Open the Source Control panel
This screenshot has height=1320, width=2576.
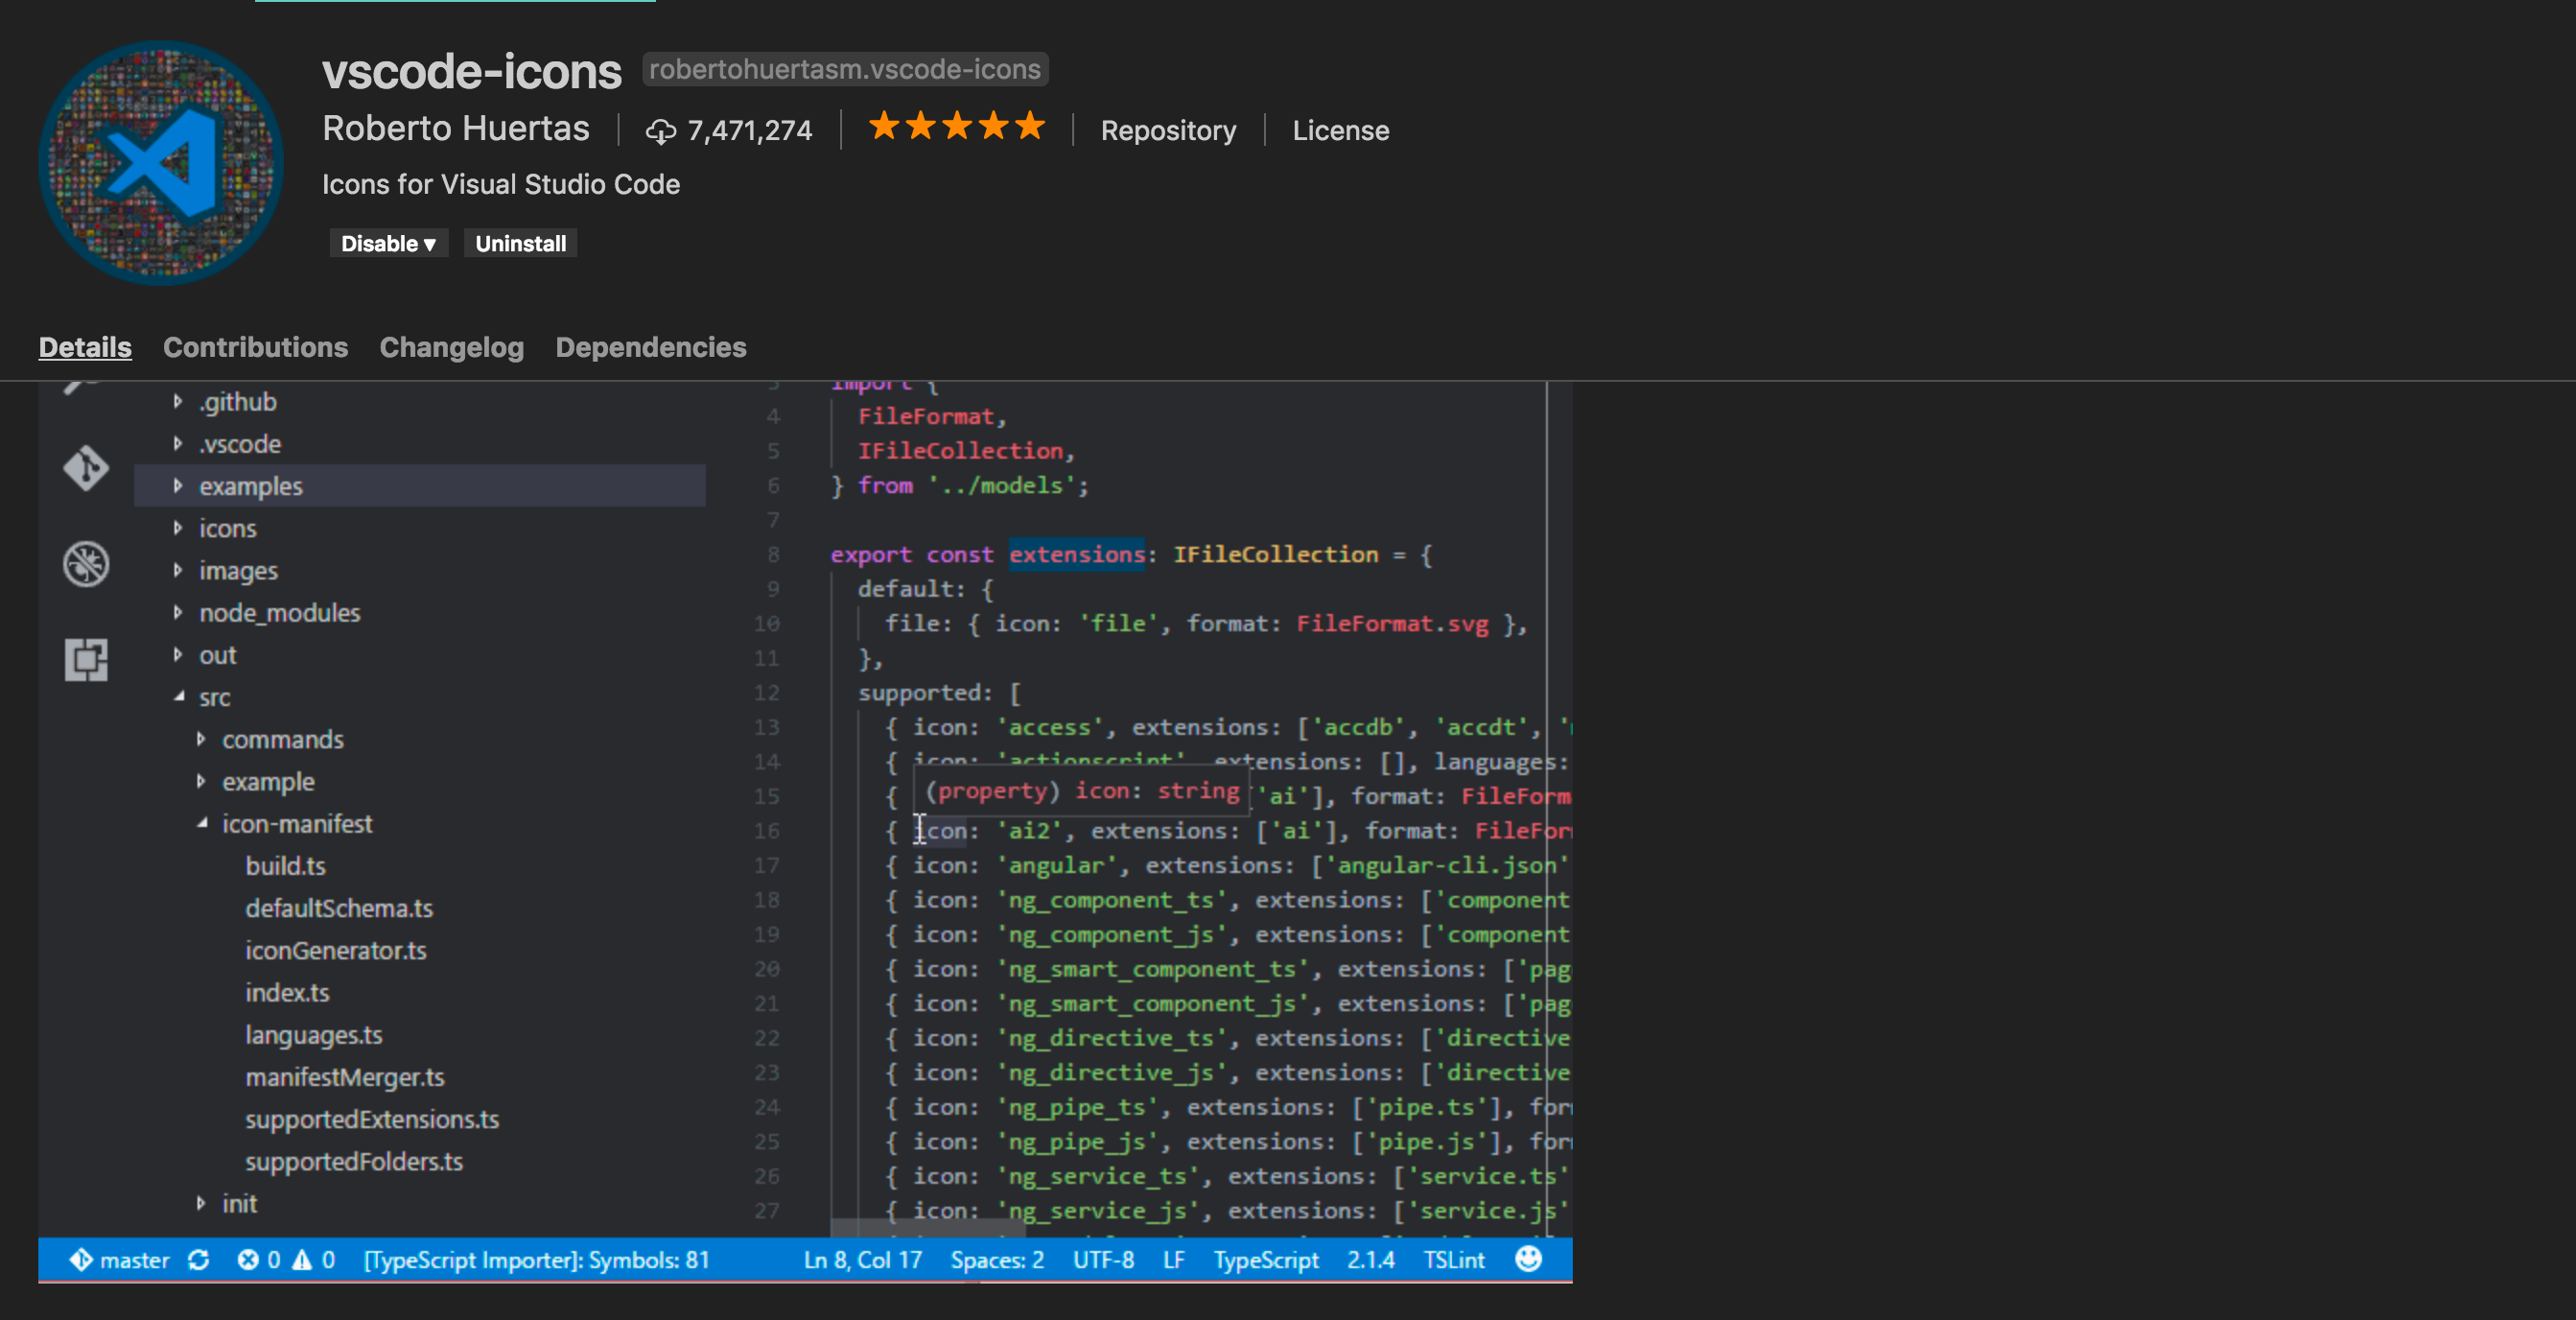[x=86, y=468]
